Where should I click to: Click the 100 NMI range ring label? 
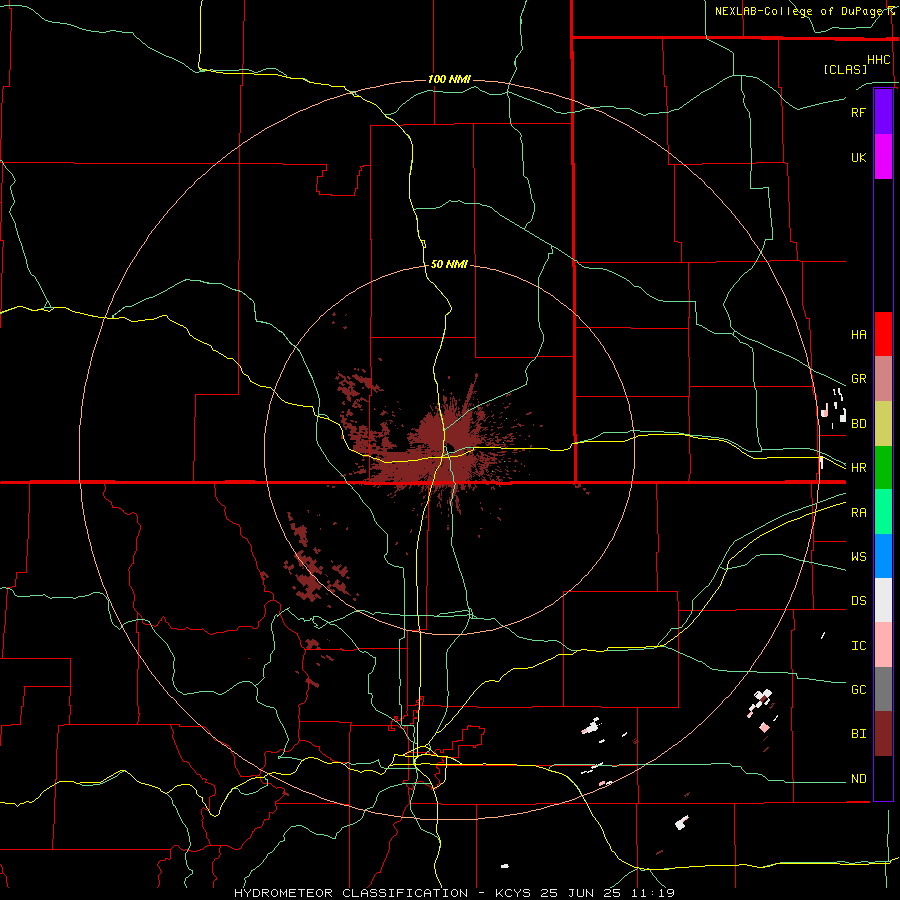click(x=449, y=79)
